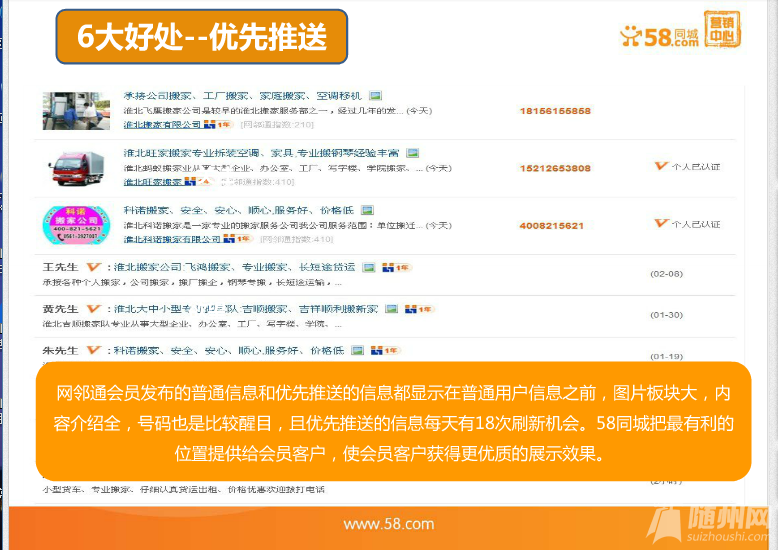
Task: Click member badge beside 淮北旺家搬家 link
Action: click(x=199, y=182)
